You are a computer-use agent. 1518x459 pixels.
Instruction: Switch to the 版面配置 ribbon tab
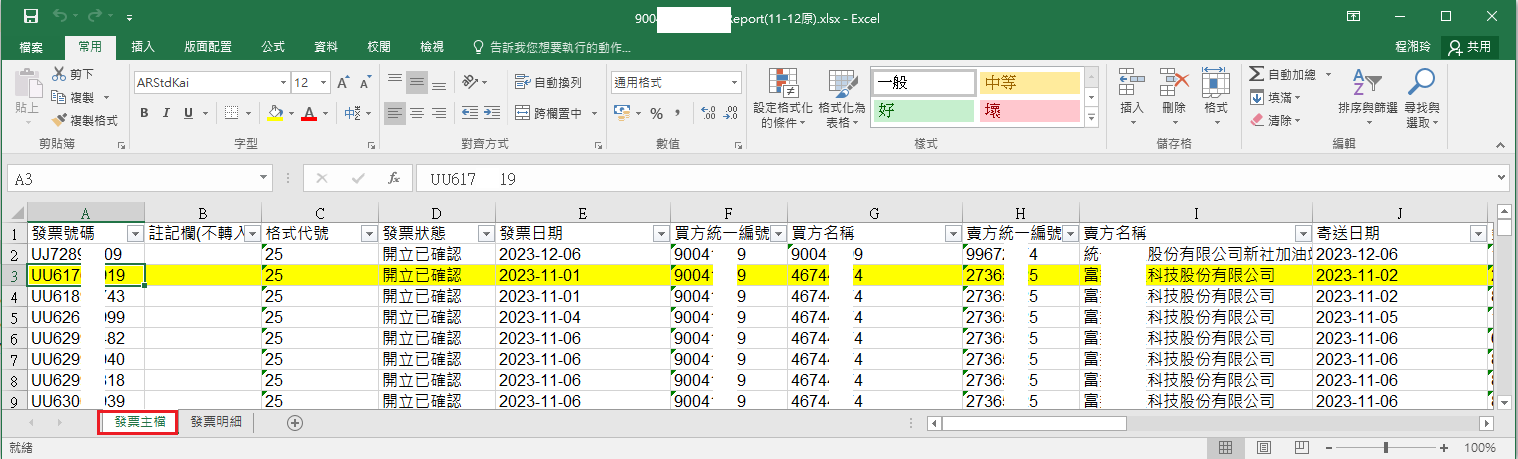[x=208, y=47]
